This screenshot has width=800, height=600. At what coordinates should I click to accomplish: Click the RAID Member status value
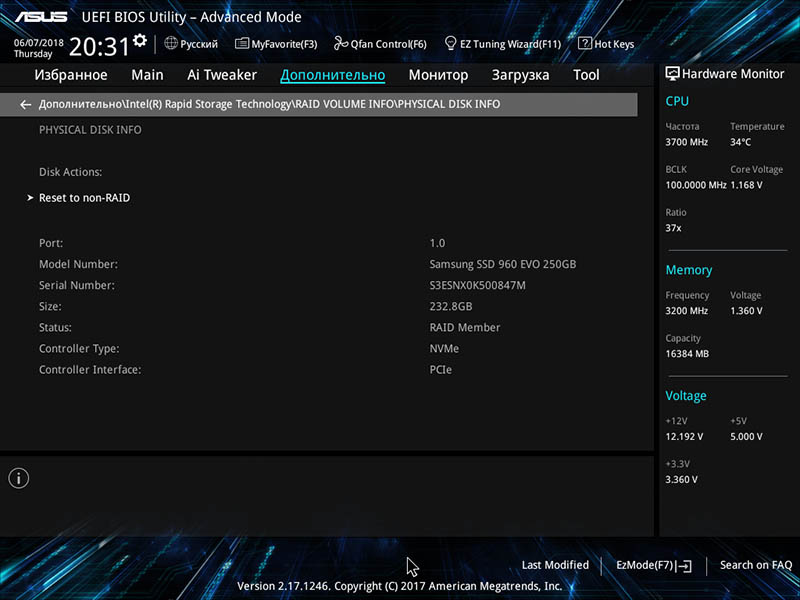pyautogui.click(x=465, y=328)
